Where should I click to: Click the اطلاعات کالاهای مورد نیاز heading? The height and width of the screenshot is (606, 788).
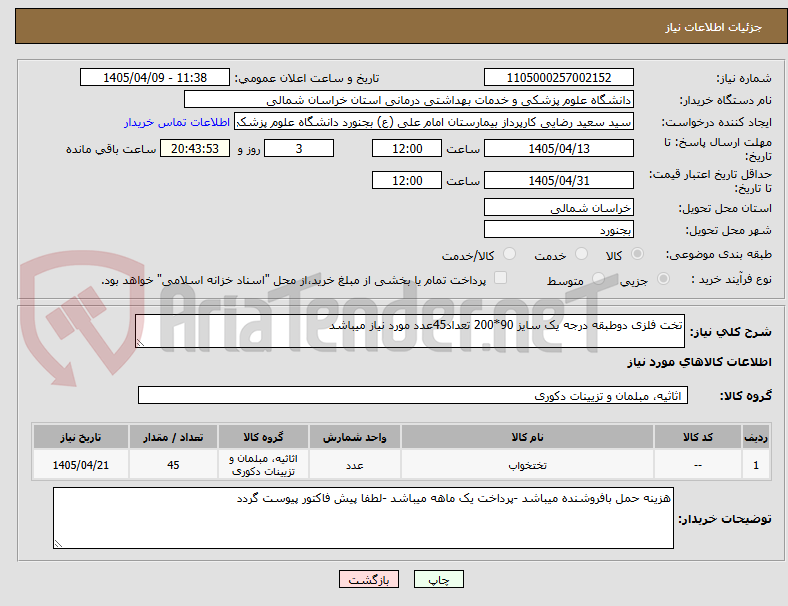point(699,362)
